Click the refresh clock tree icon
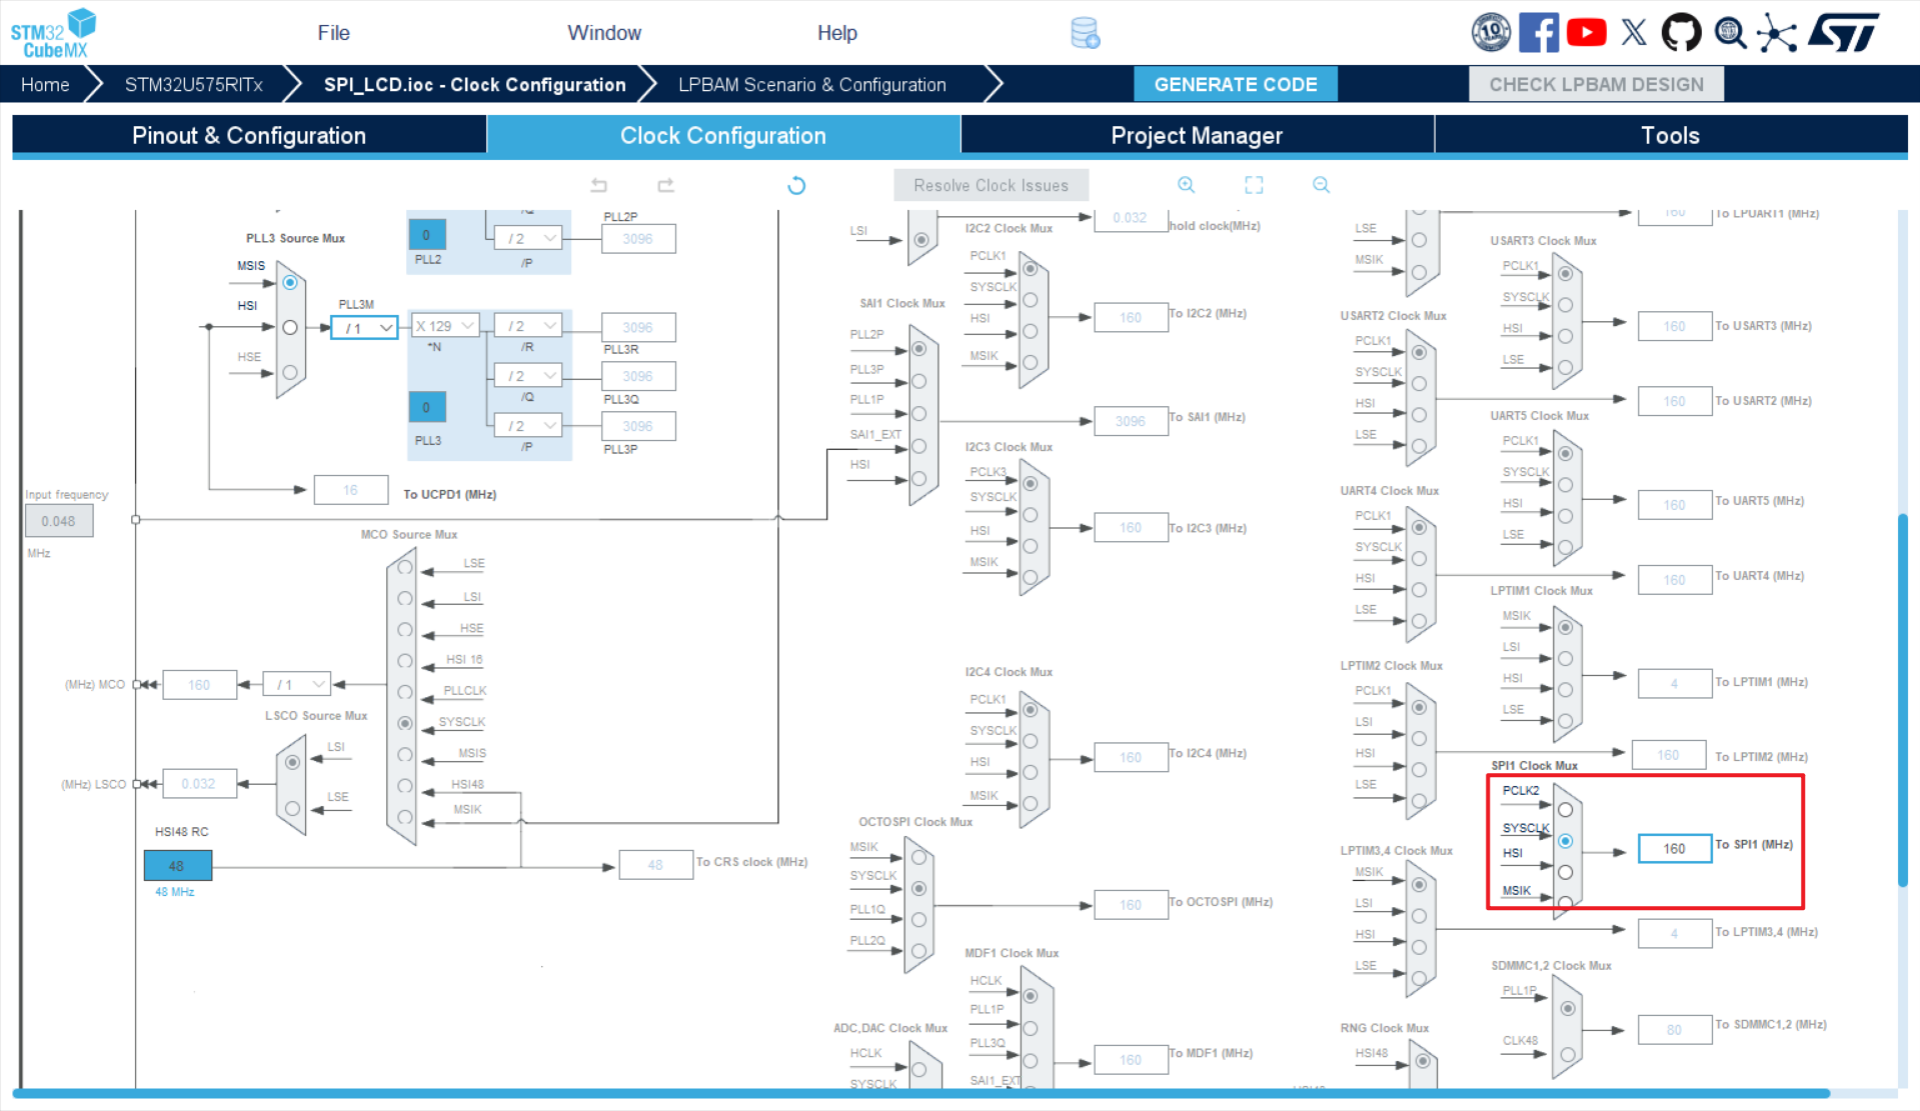 pos(796,185)
